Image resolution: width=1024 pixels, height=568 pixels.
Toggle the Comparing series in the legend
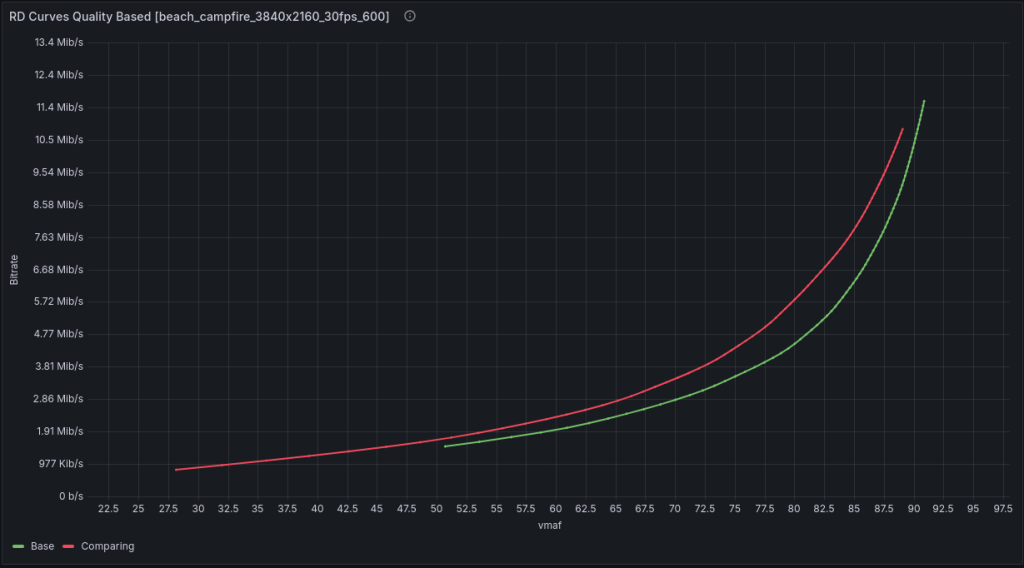[x=108, y=546]
